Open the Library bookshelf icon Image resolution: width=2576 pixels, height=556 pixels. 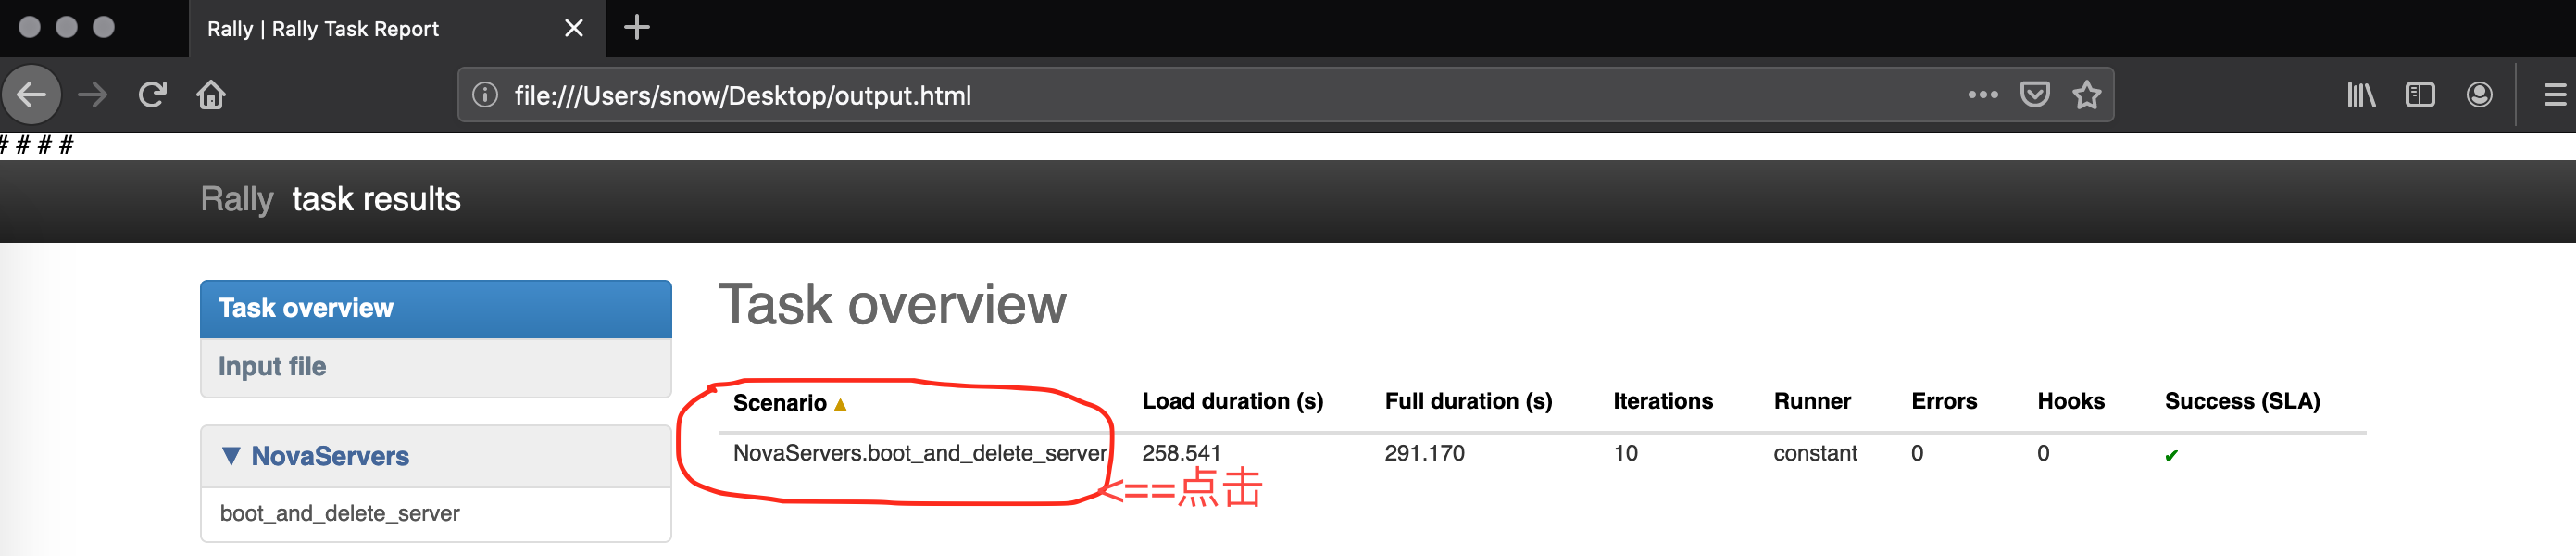coord(2361,95)
